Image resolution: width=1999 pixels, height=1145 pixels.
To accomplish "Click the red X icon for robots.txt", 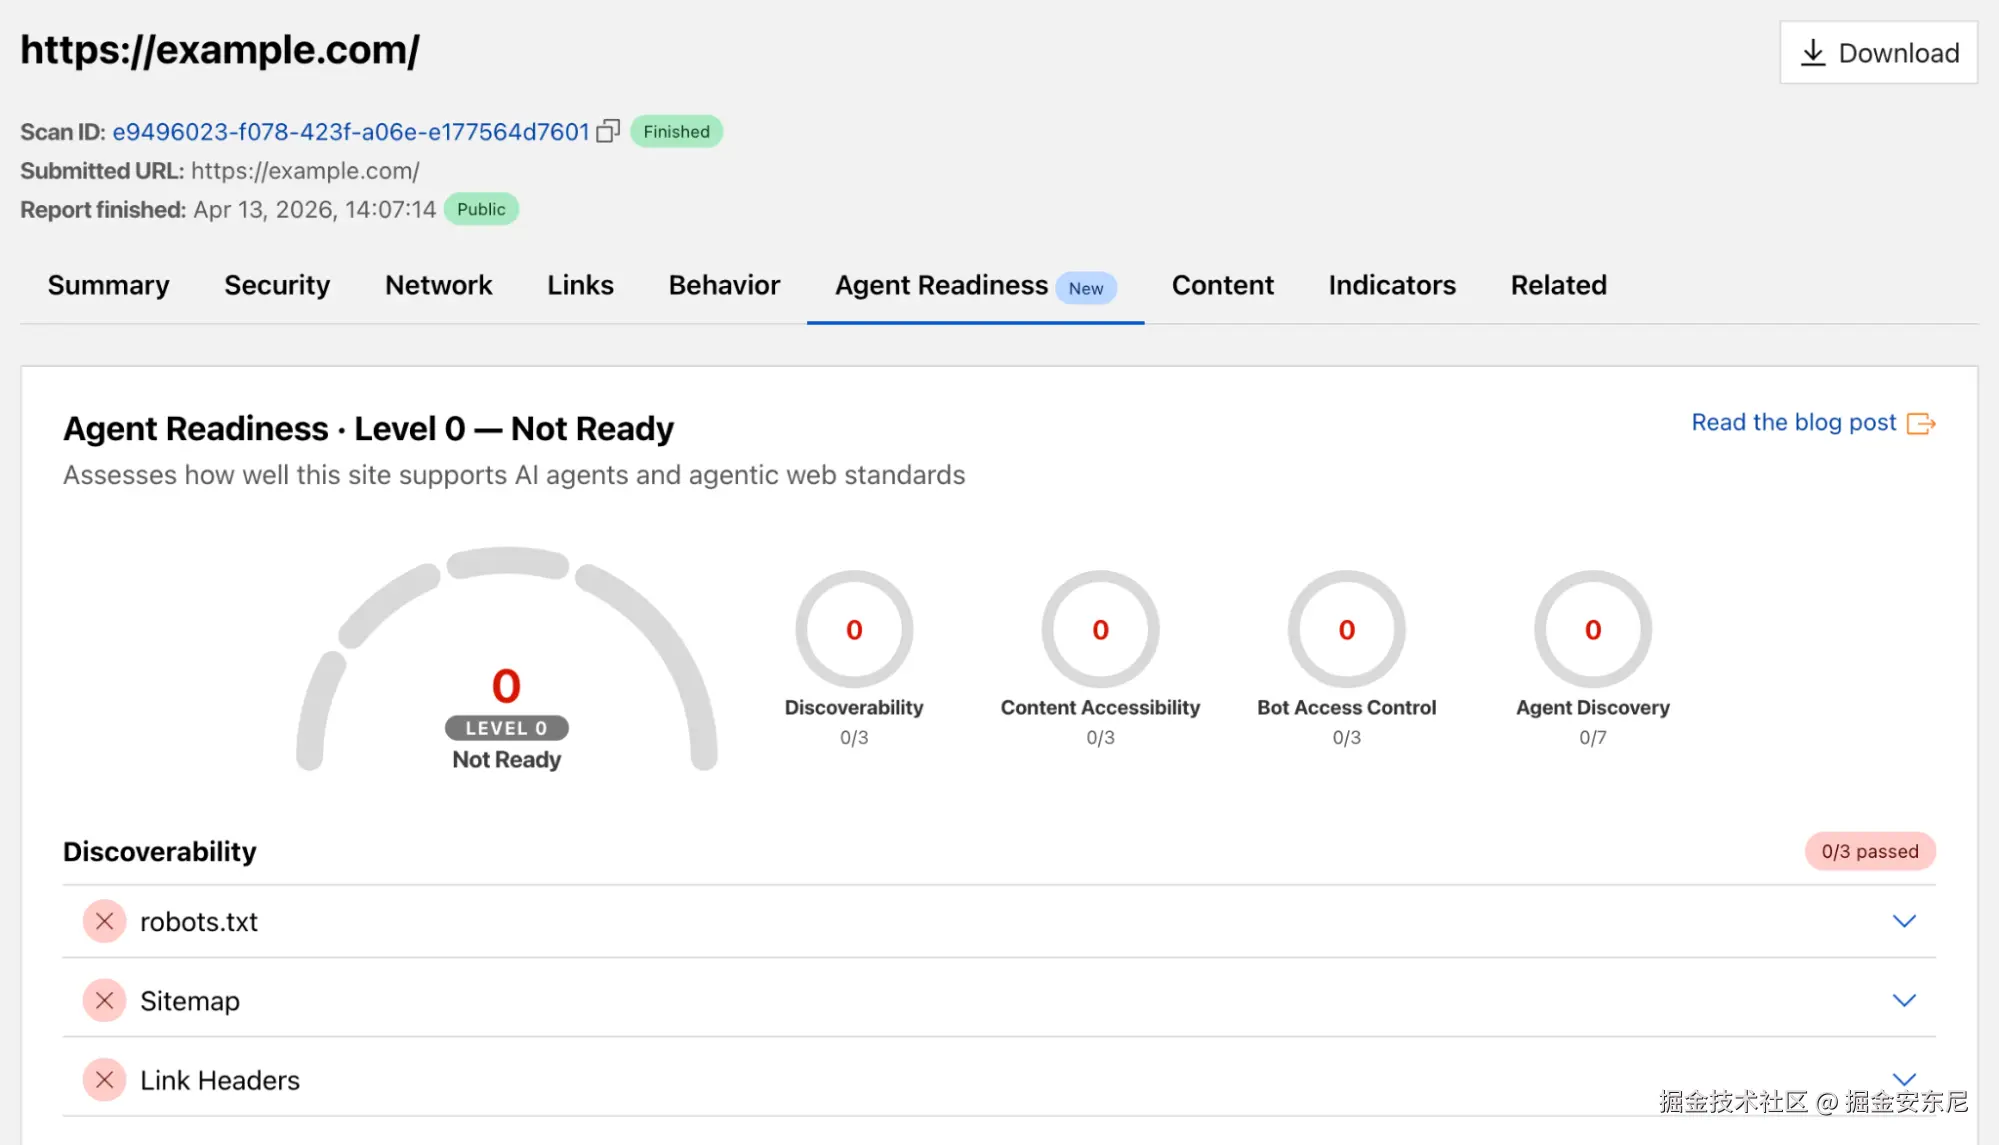I will 104,921.
